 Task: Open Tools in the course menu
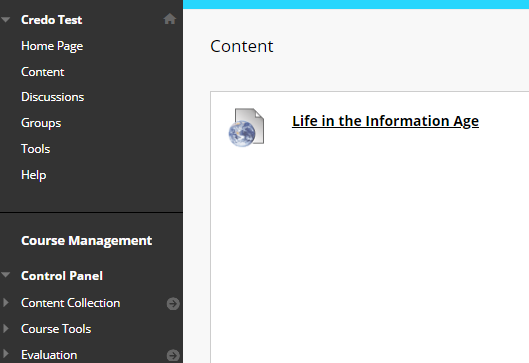coord(35,149)
